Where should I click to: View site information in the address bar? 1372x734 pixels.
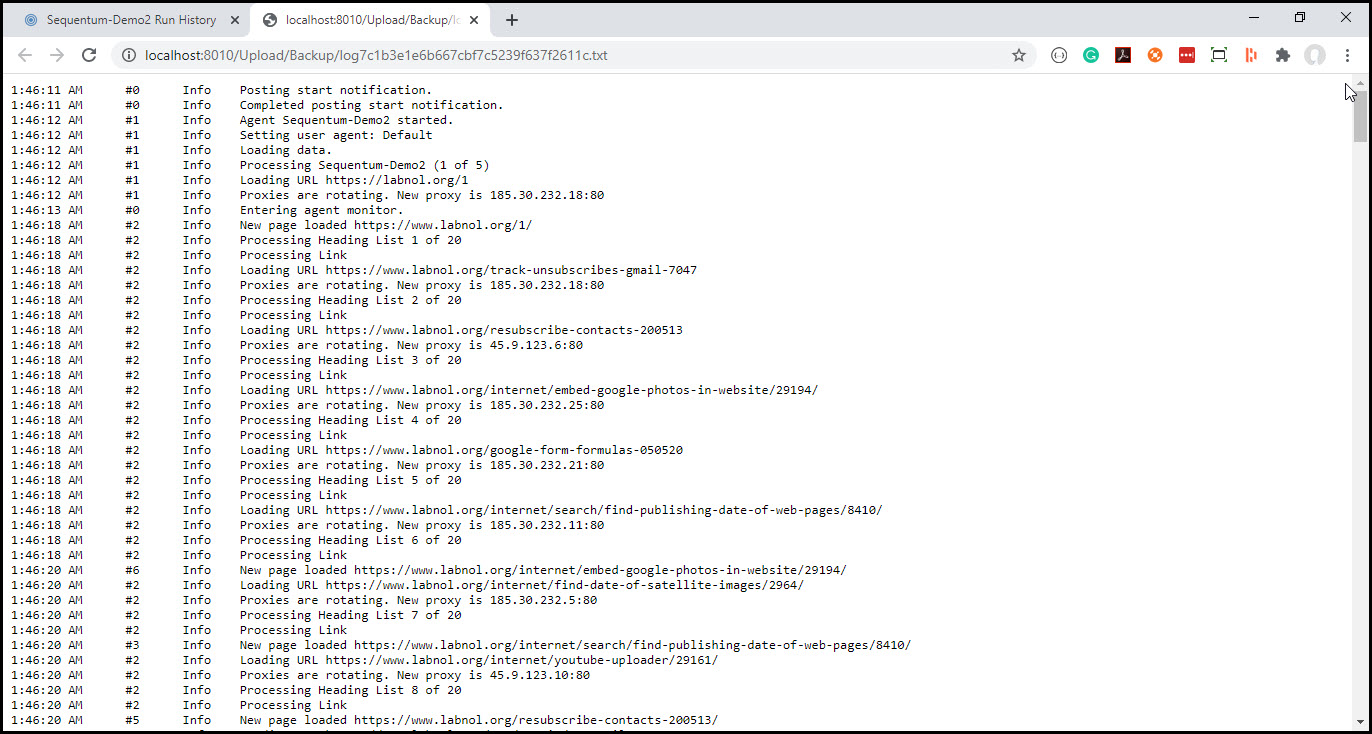[128, 55]
